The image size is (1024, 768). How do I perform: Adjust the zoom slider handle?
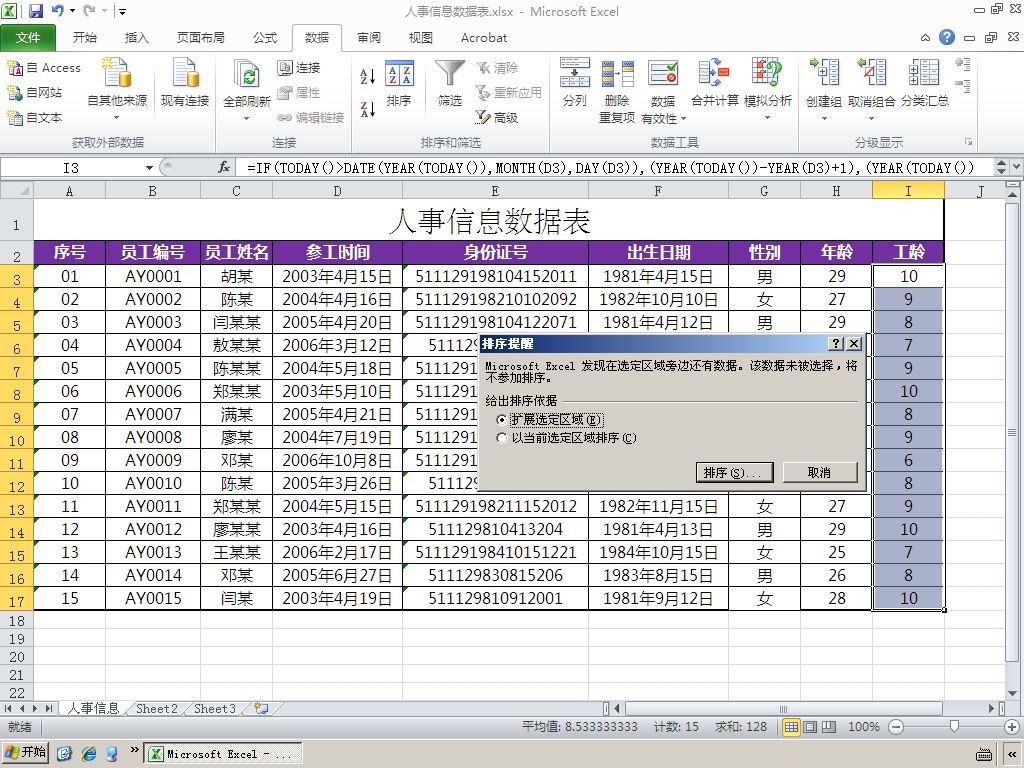coord(954,726)
